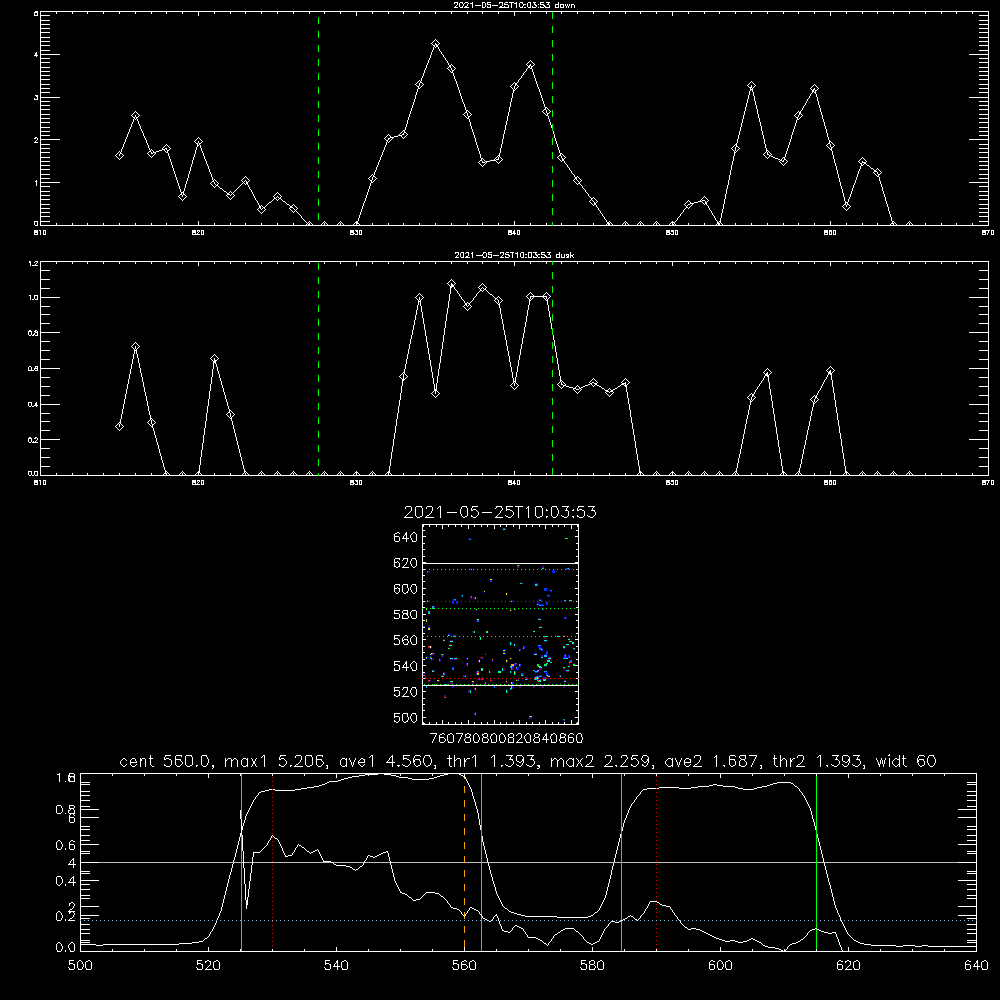Click y-axis label 640 on scatter plot
Screen dimensions: 1000x1000
coord(406,538)
